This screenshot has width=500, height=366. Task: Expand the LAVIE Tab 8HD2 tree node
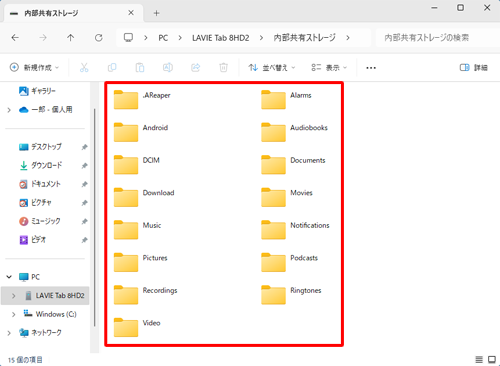click(x=14, y=296)
